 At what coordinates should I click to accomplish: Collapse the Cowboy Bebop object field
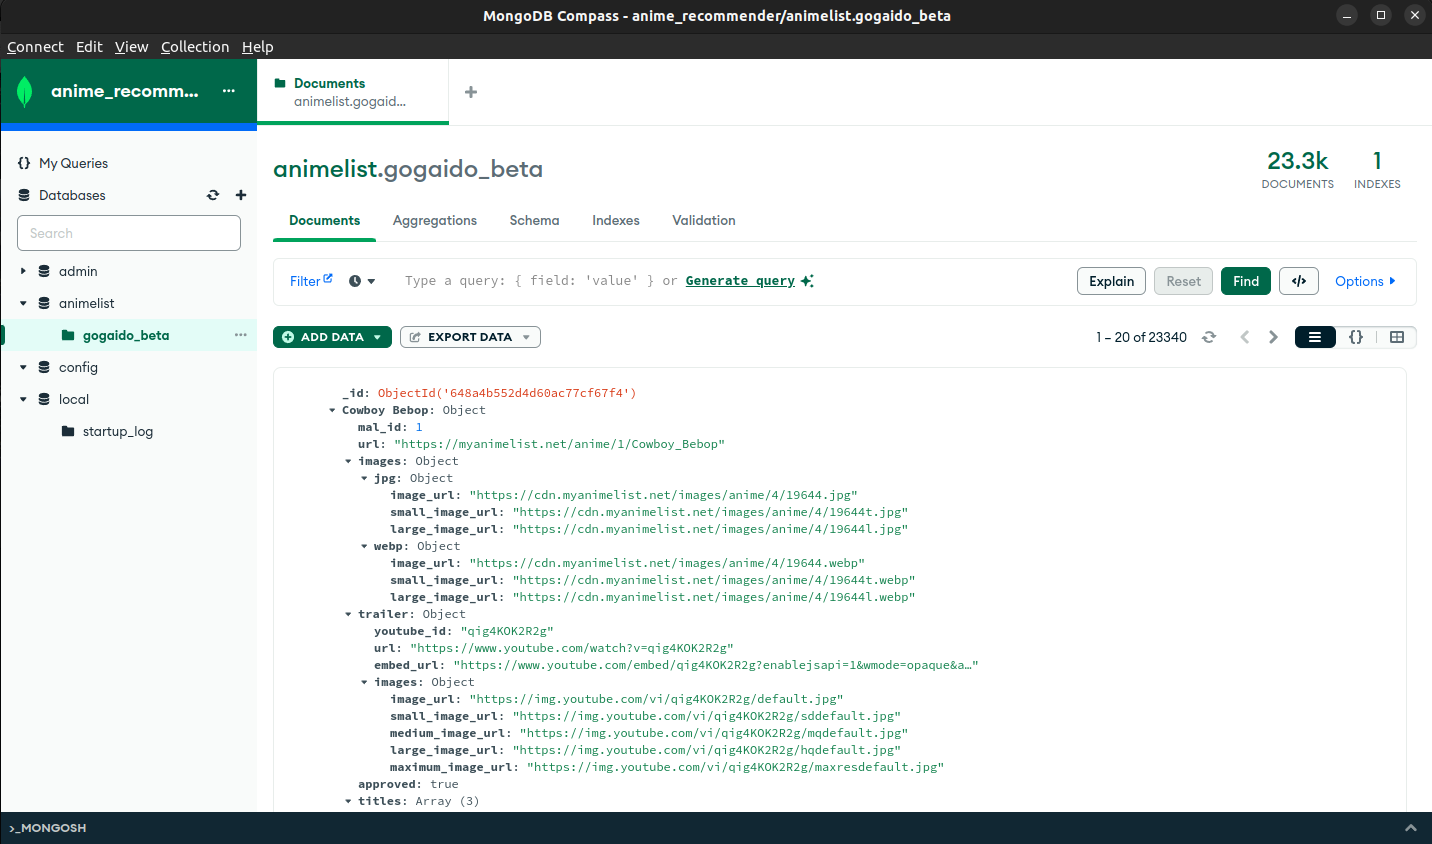(x=332, y=411)
